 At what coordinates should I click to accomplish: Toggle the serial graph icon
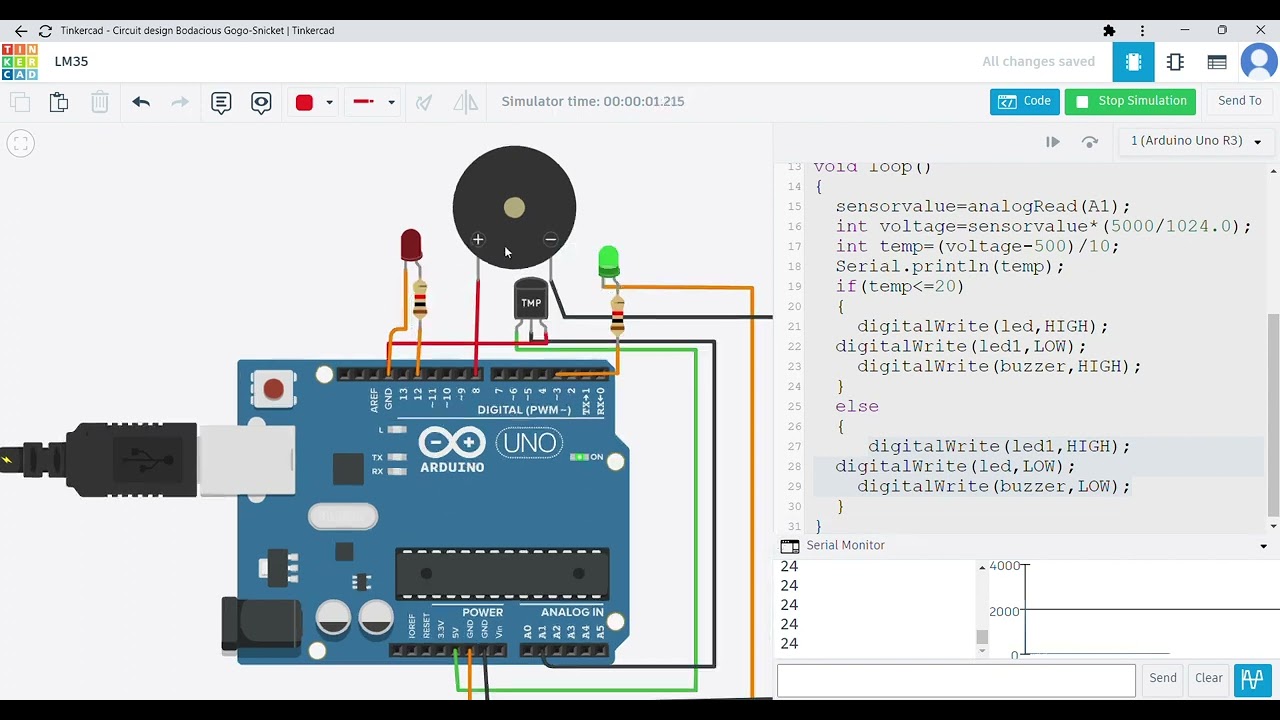[1252, 680]
